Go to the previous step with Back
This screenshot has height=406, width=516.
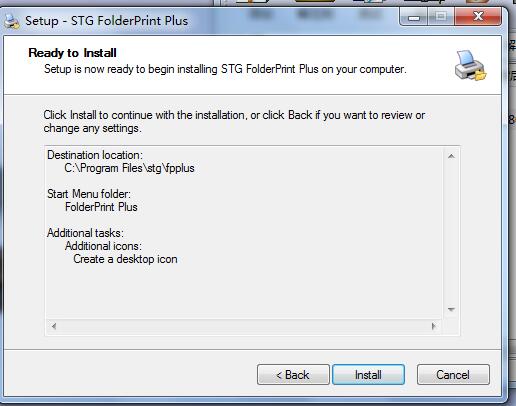293,375
